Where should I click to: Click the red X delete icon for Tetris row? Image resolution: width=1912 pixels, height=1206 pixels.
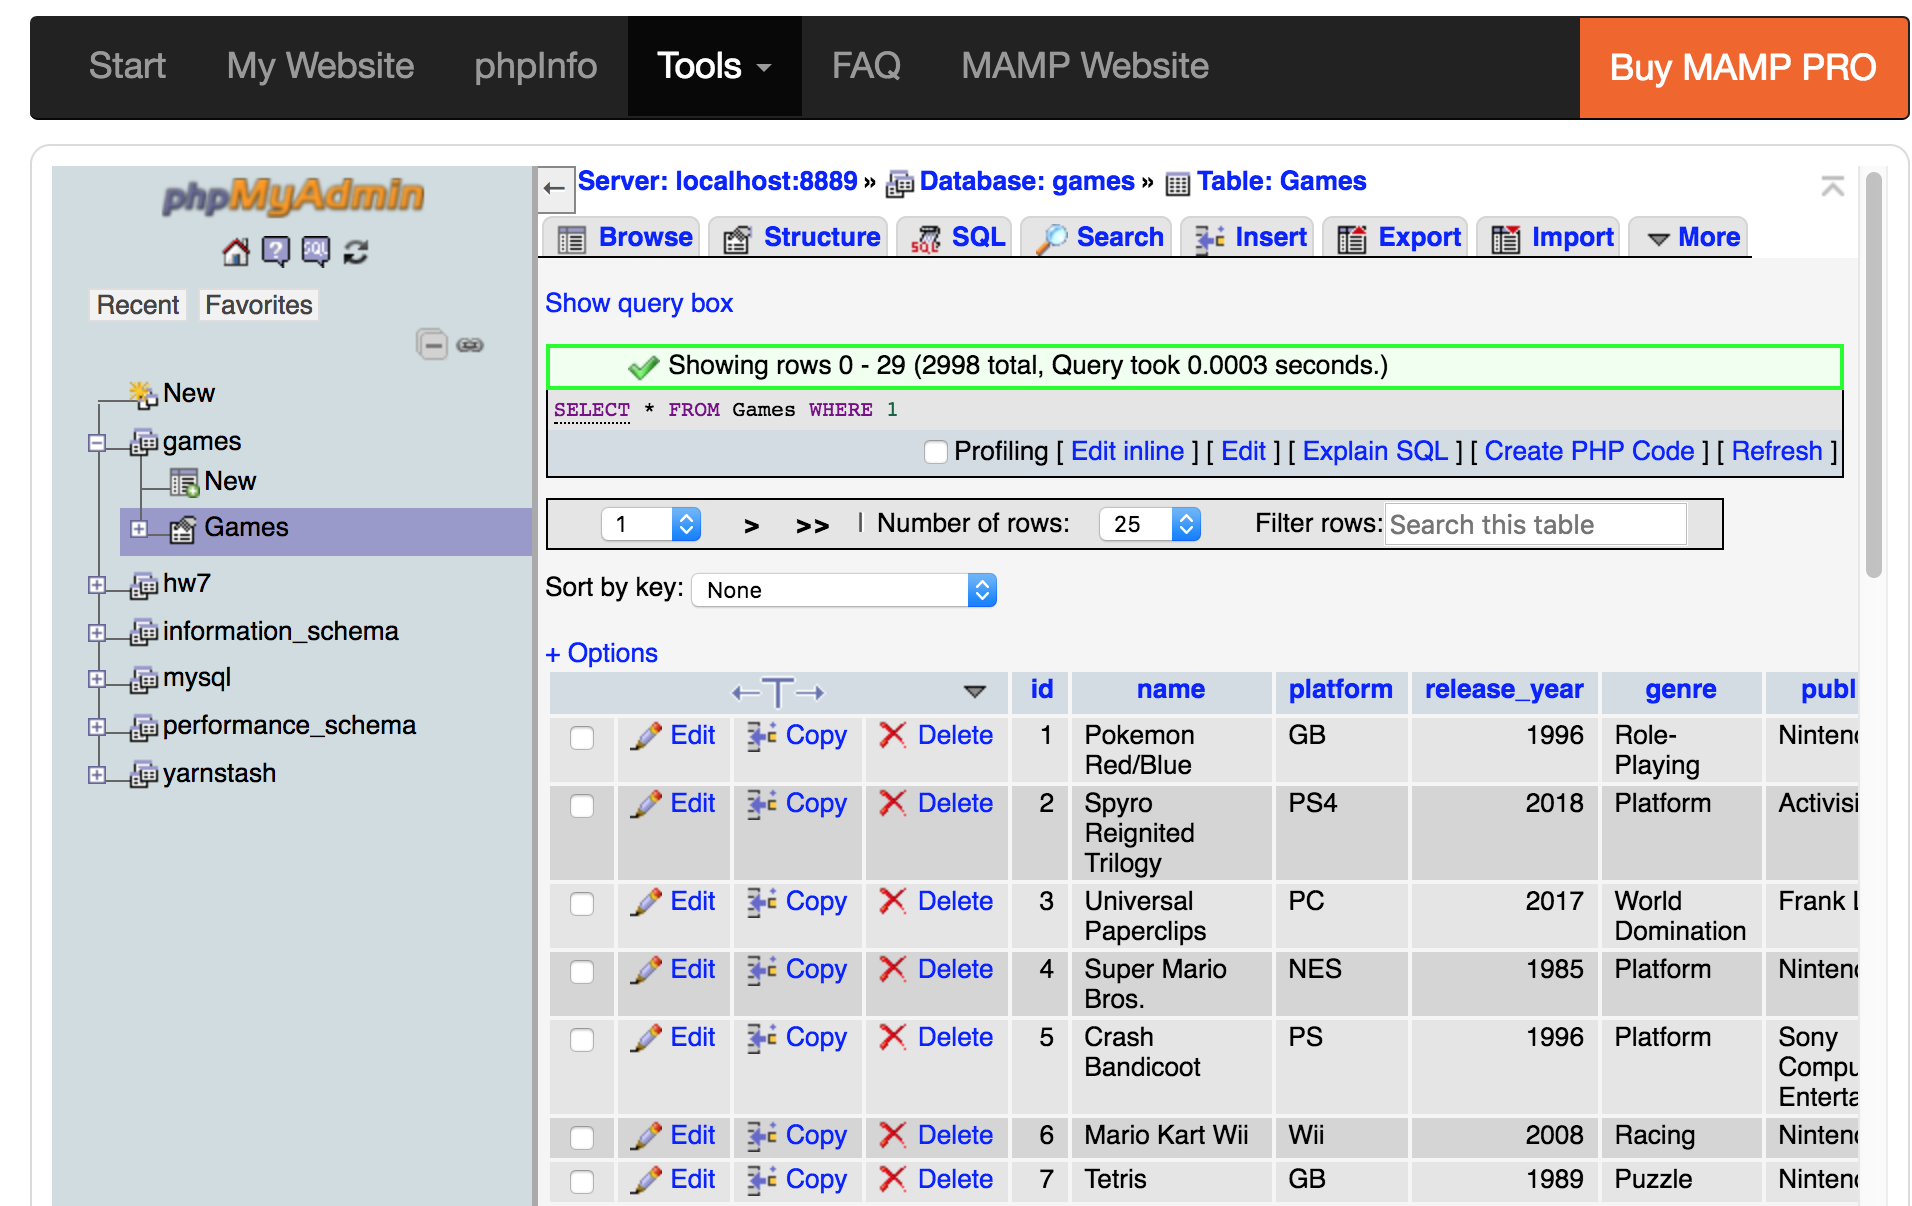(x=892, y=1180)
